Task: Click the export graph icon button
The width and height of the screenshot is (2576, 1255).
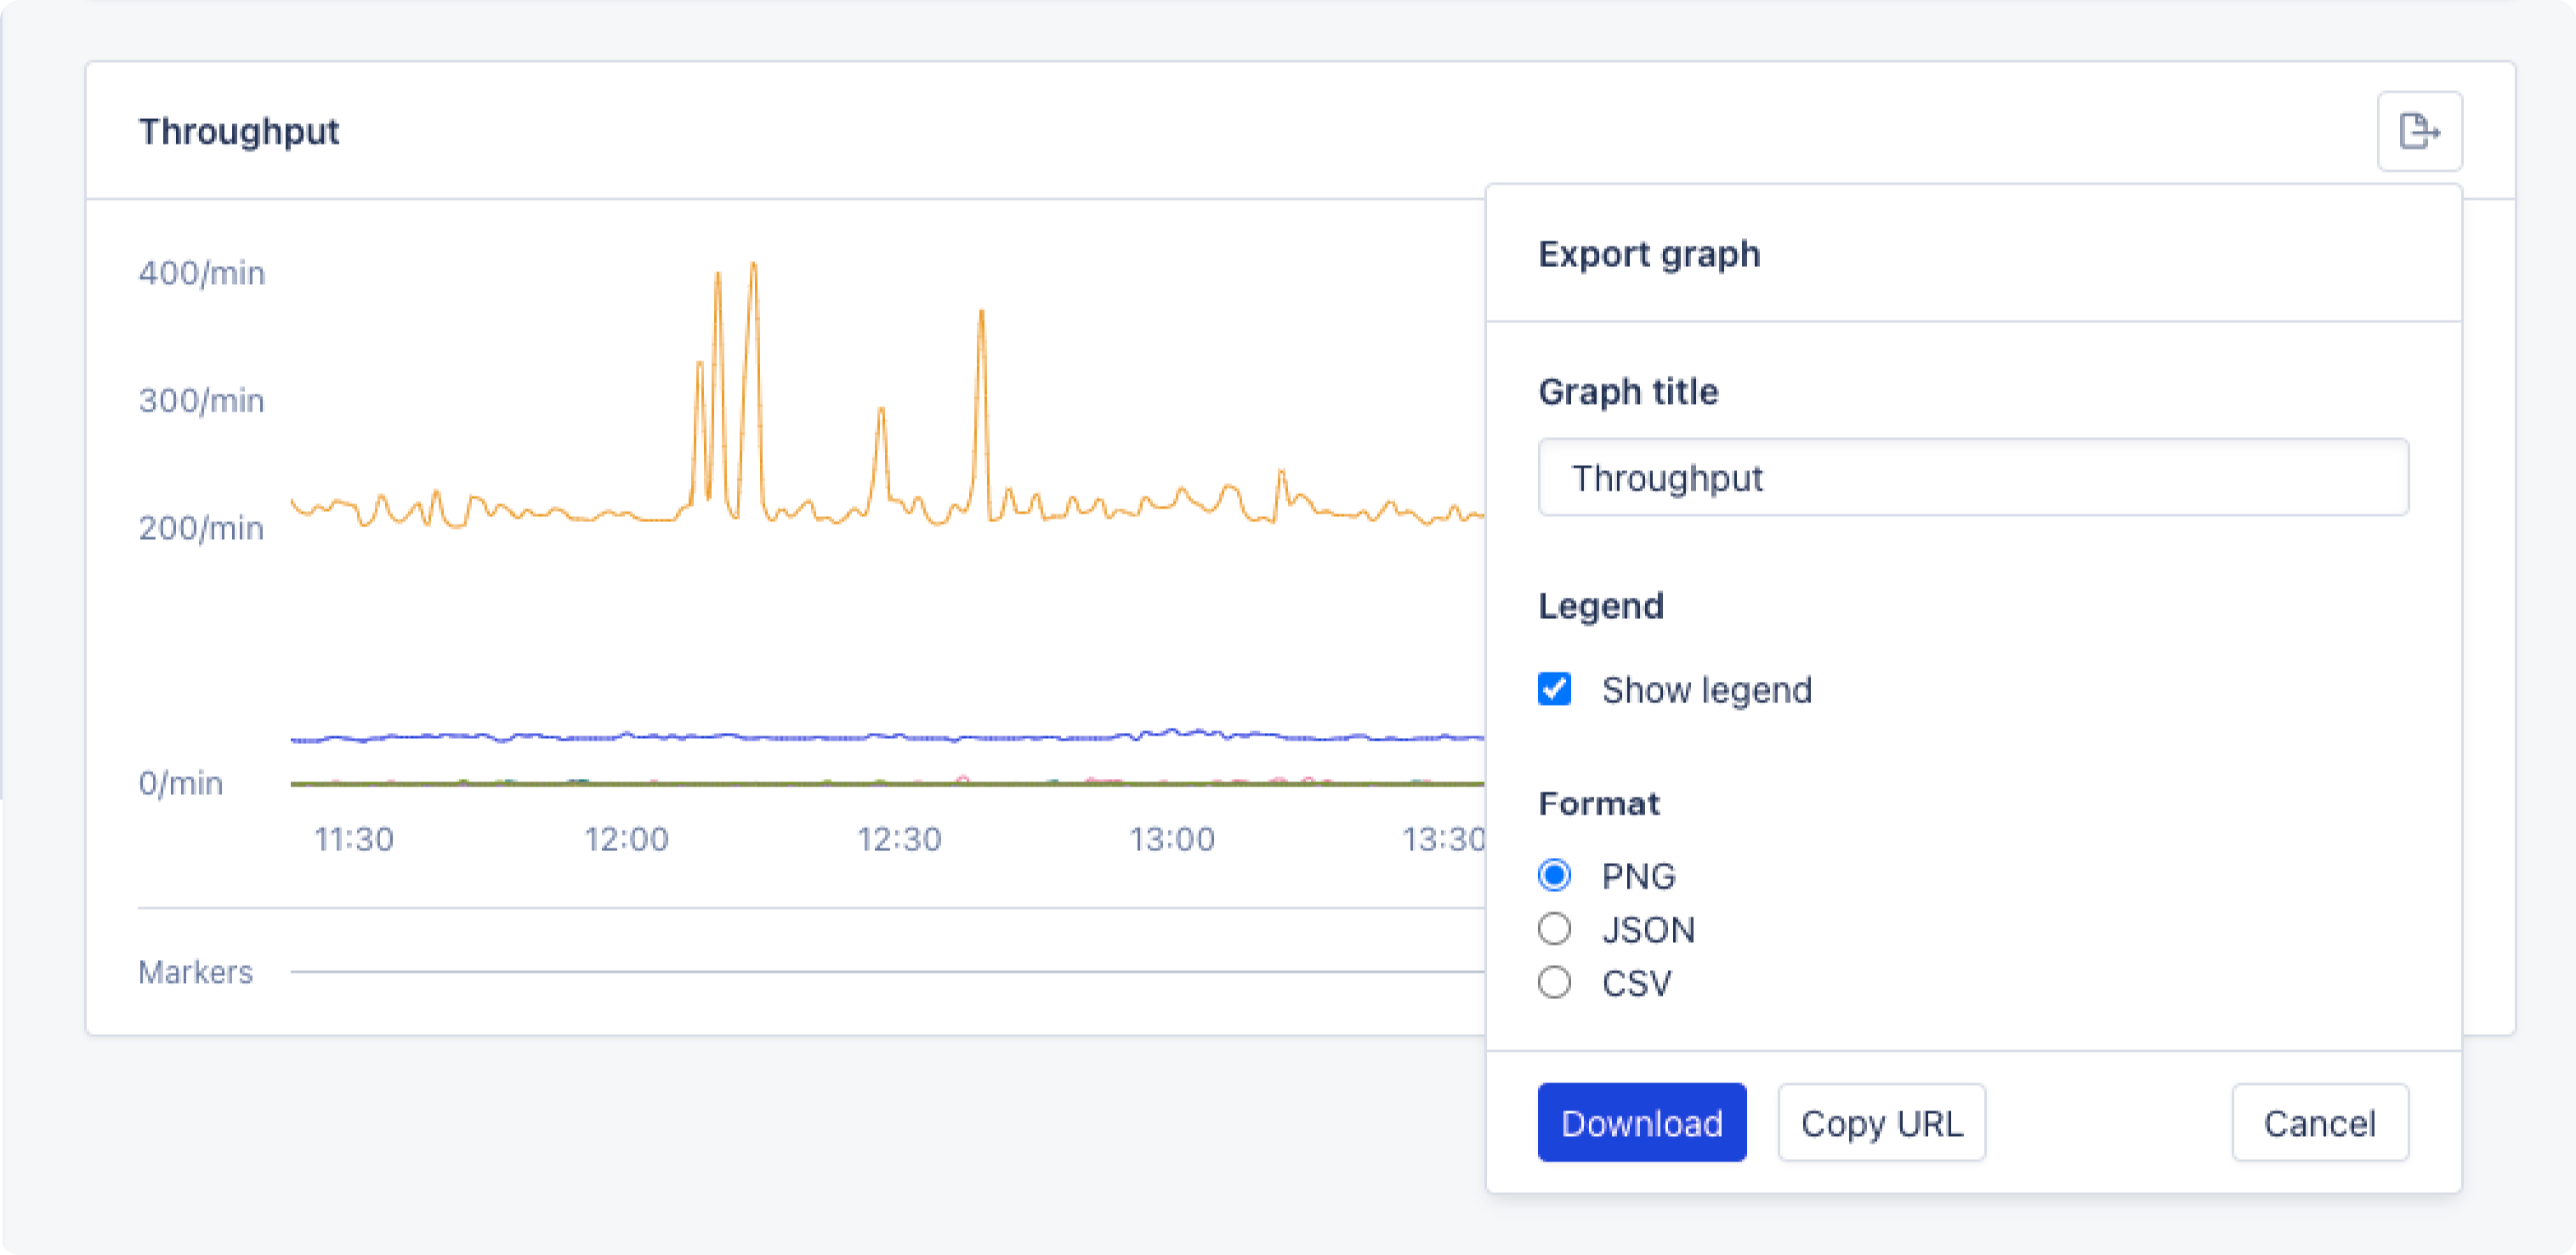Action: click(x=2419, y=131)
